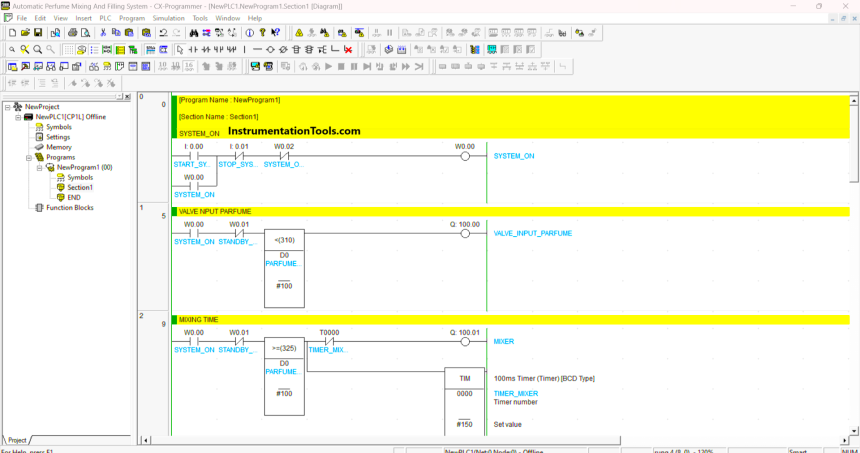Open the Simulation menu
Image resolution: width=860 pixels, height=453 pixels.
coord(168,18)
